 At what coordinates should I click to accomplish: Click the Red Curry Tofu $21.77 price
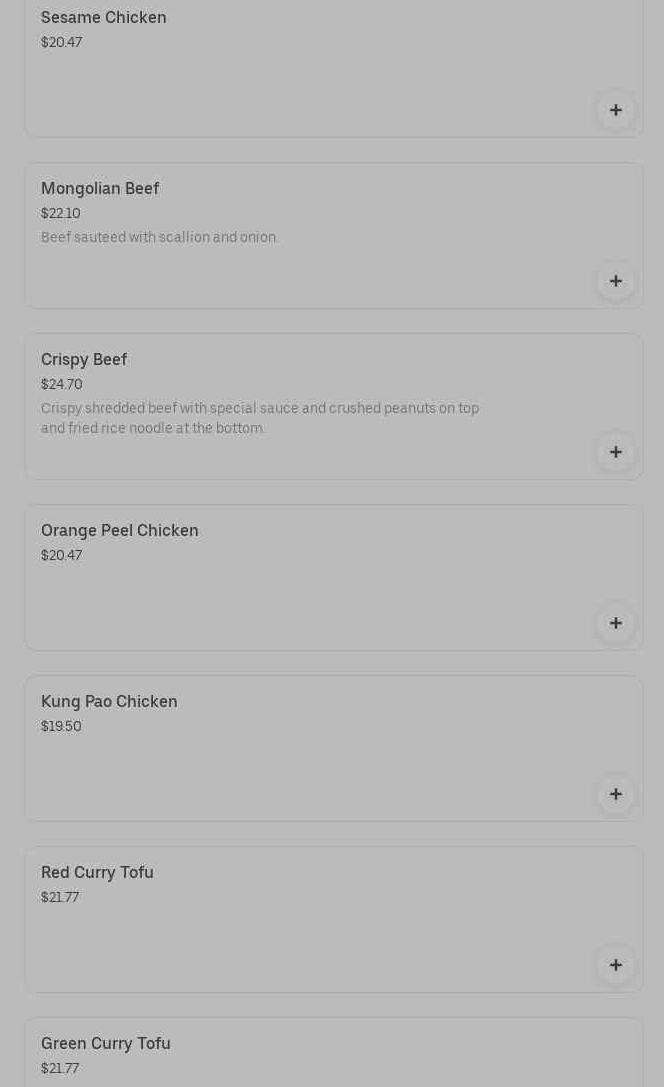point(60,898)
